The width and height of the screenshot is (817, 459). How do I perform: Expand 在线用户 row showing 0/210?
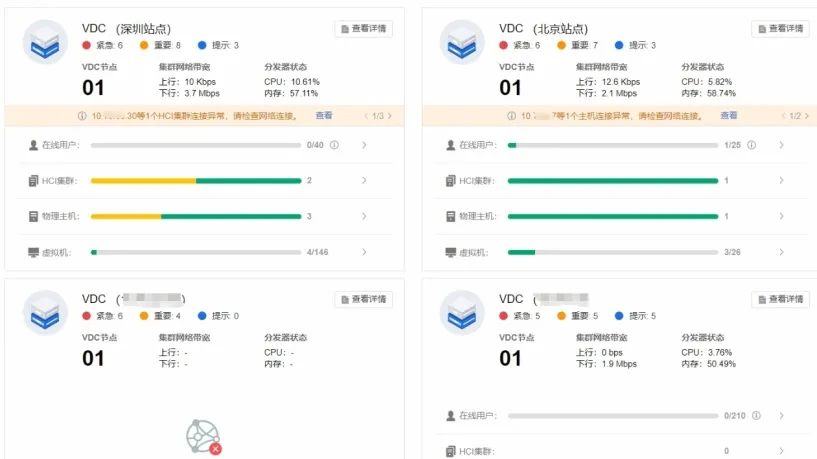781,415
